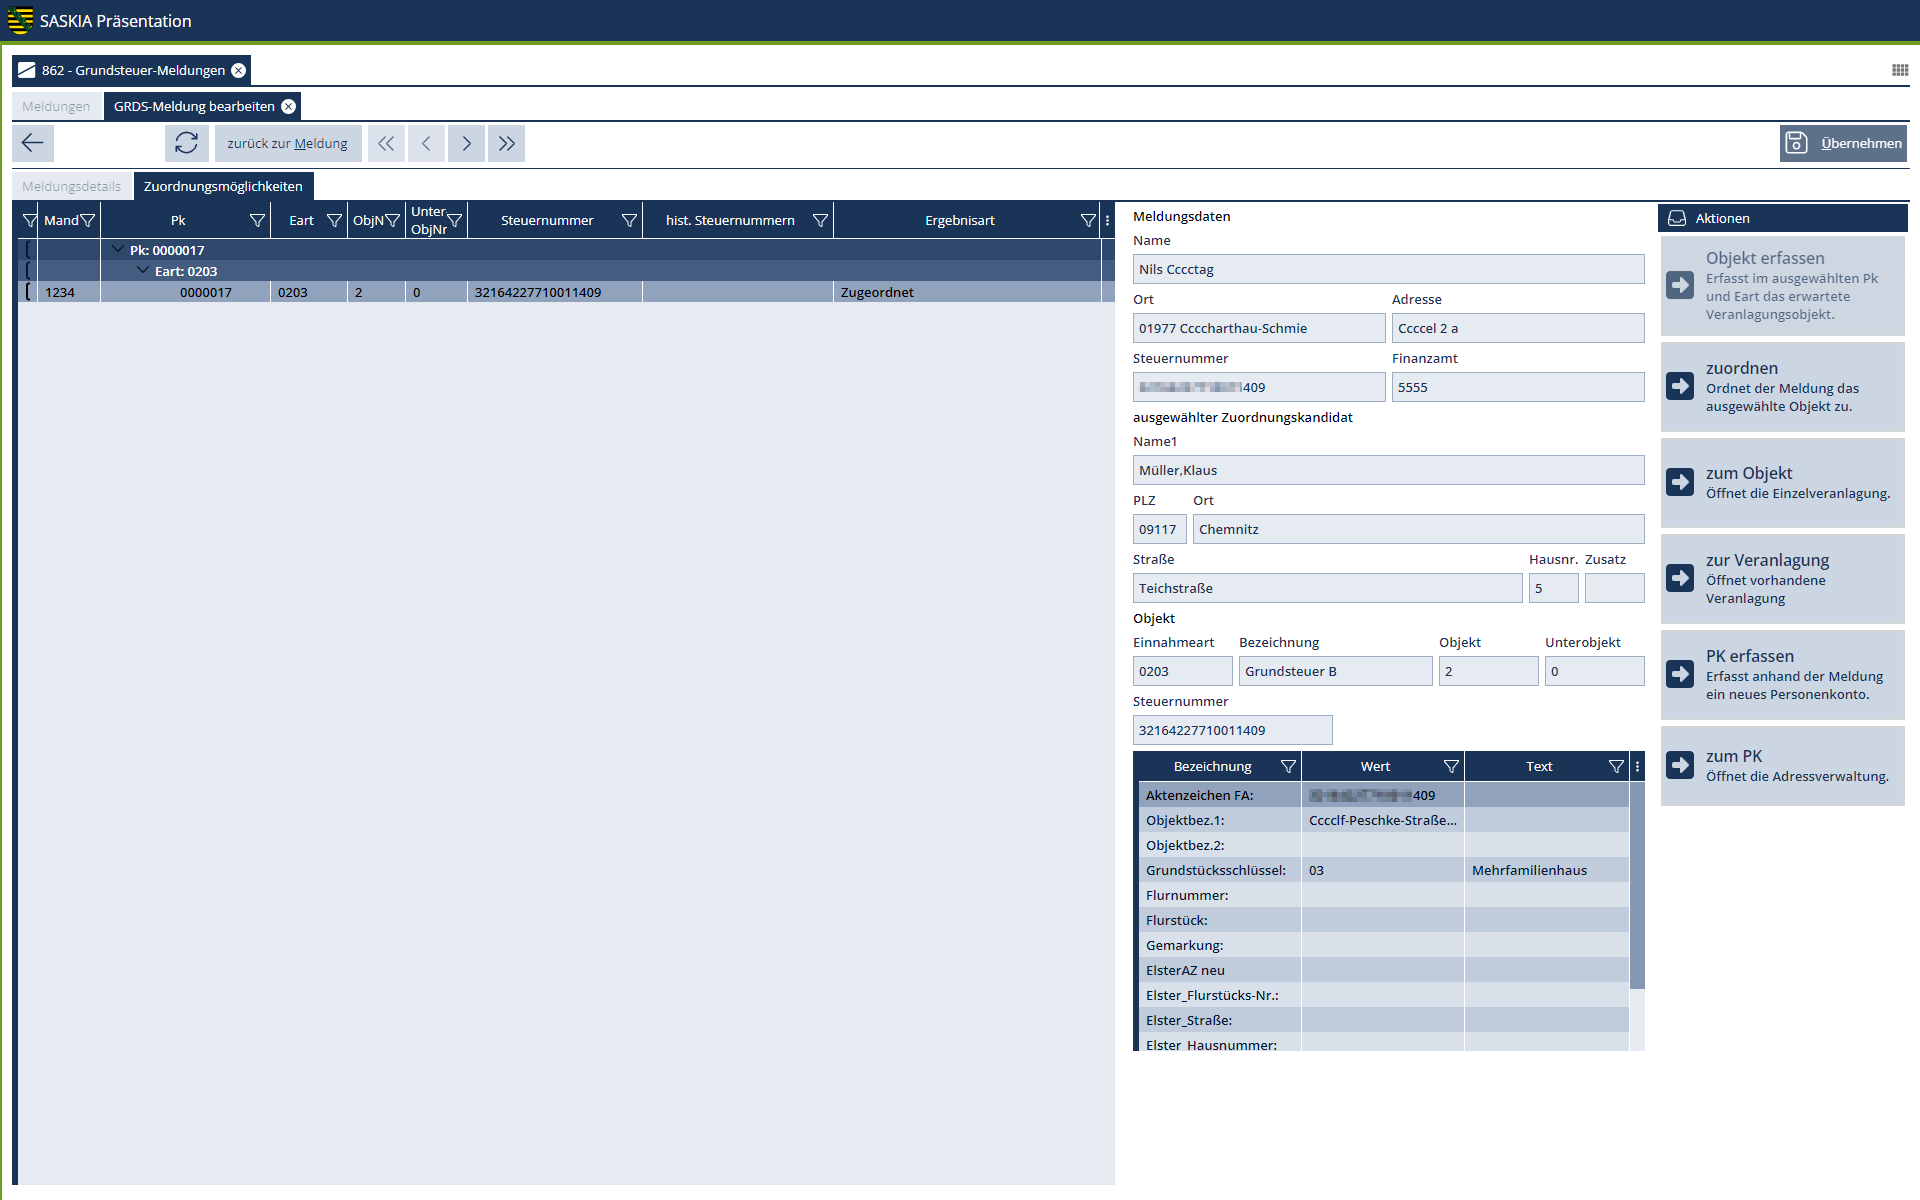Screen dimensions: 1920x1200
Task: Switch to the Meldungen tab
Action: 56,106
